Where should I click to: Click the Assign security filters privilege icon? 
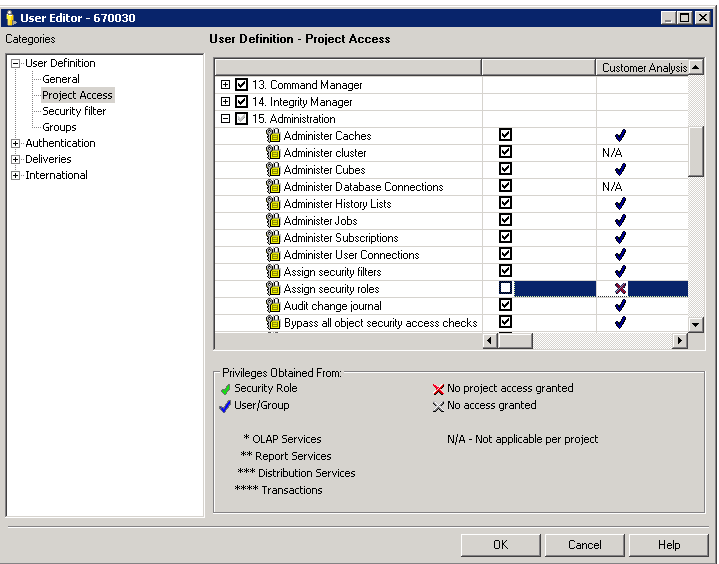tap(273, 271)
